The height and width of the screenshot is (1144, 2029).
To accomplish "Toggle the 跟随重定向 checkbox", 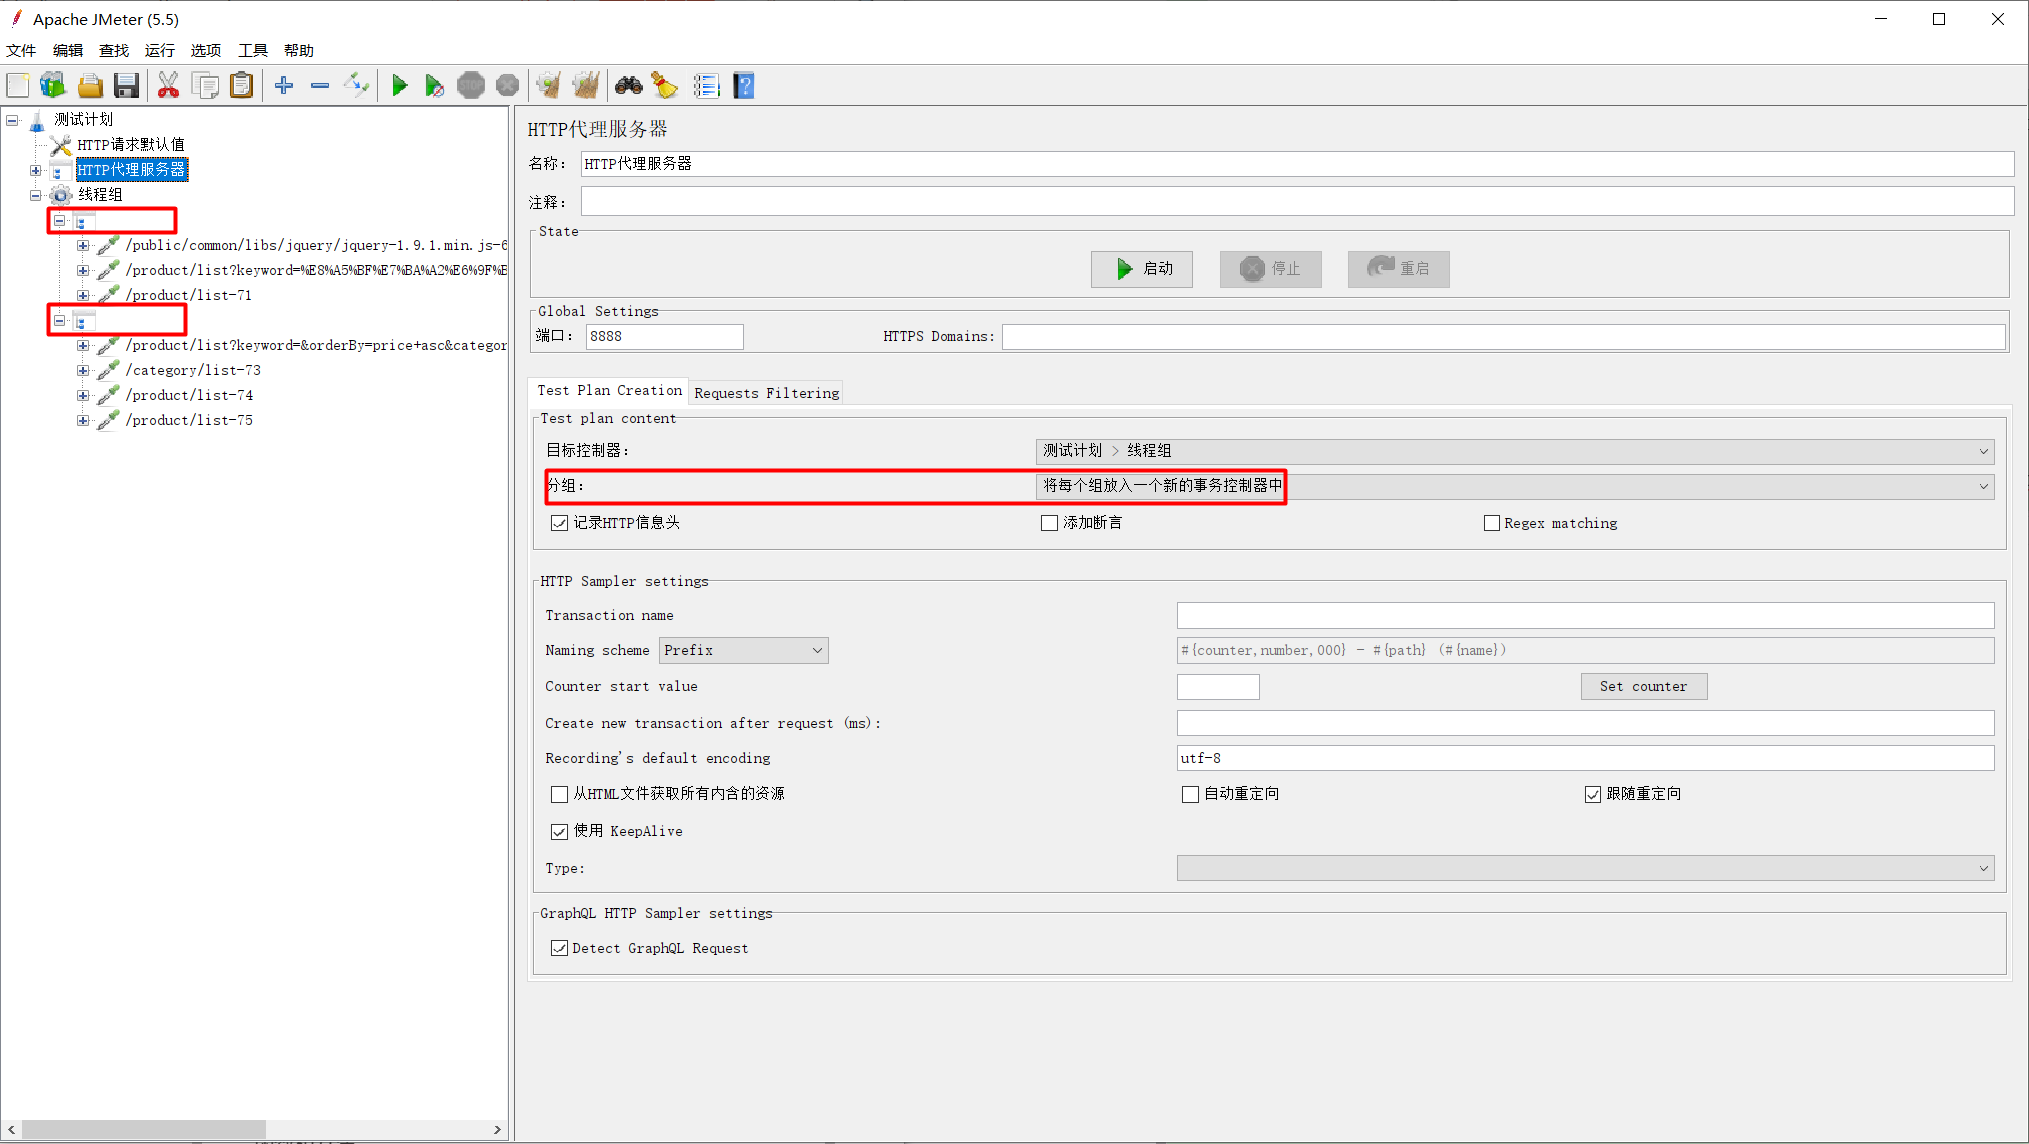I will [1593, 794].
